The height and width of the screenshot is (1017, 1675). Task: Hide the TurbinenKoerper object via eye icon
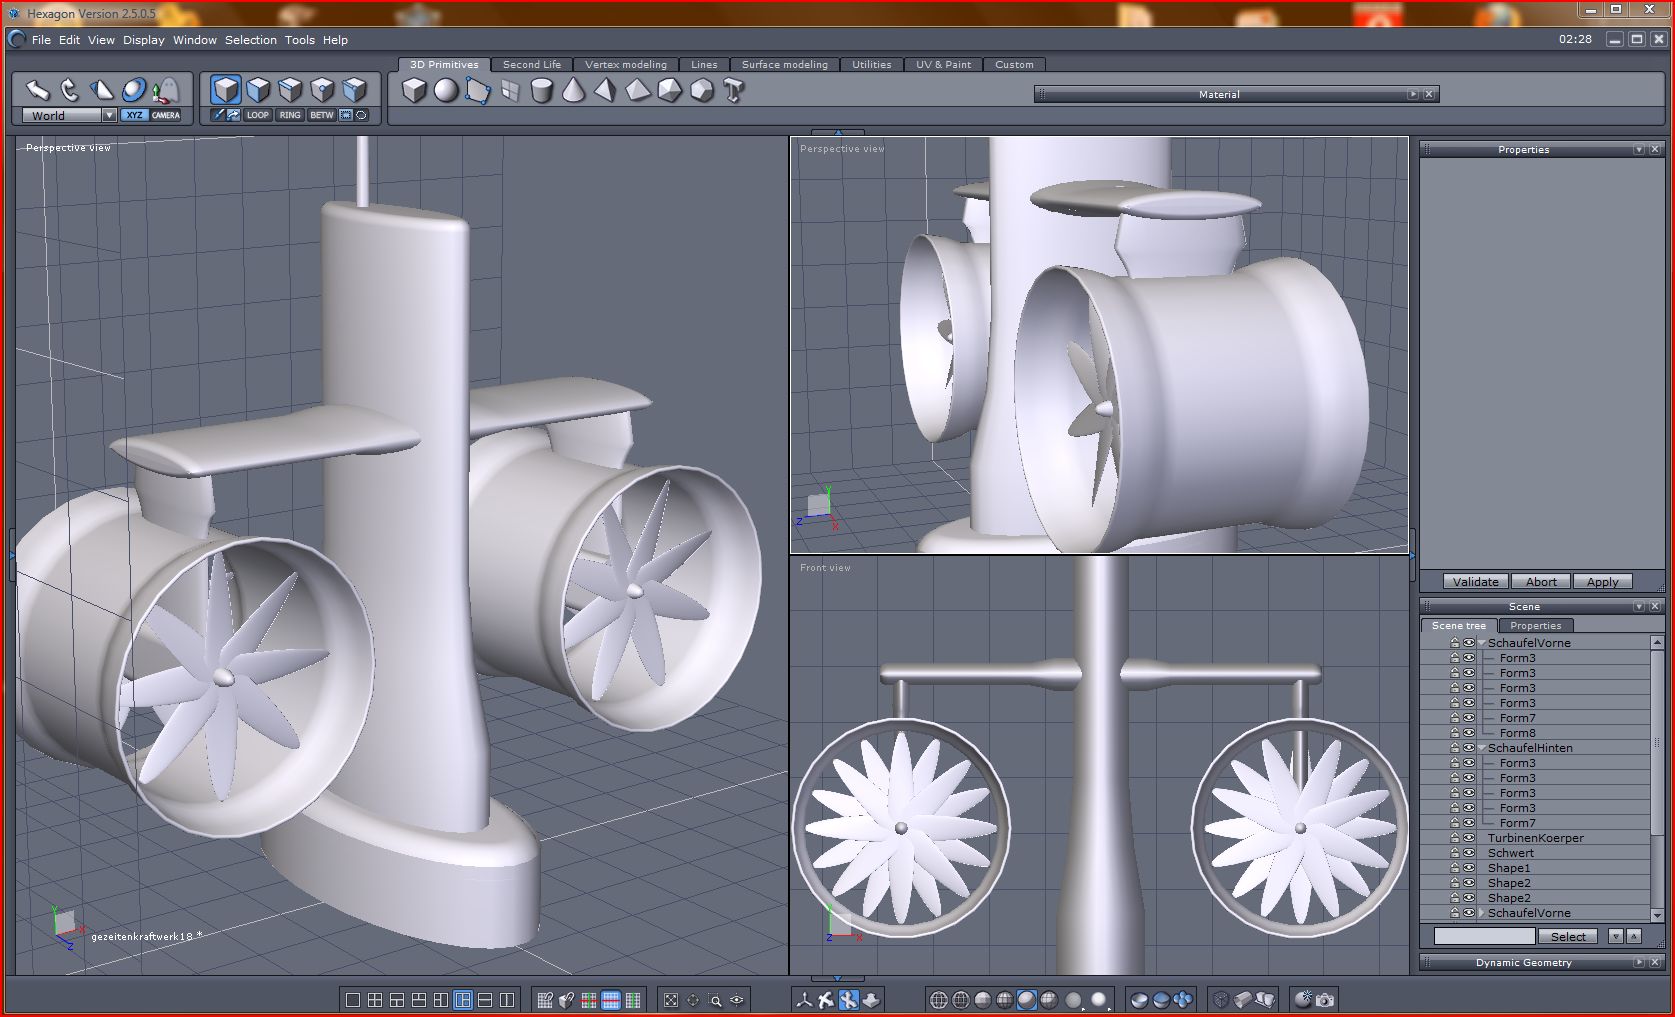[x=1469, y=838]
